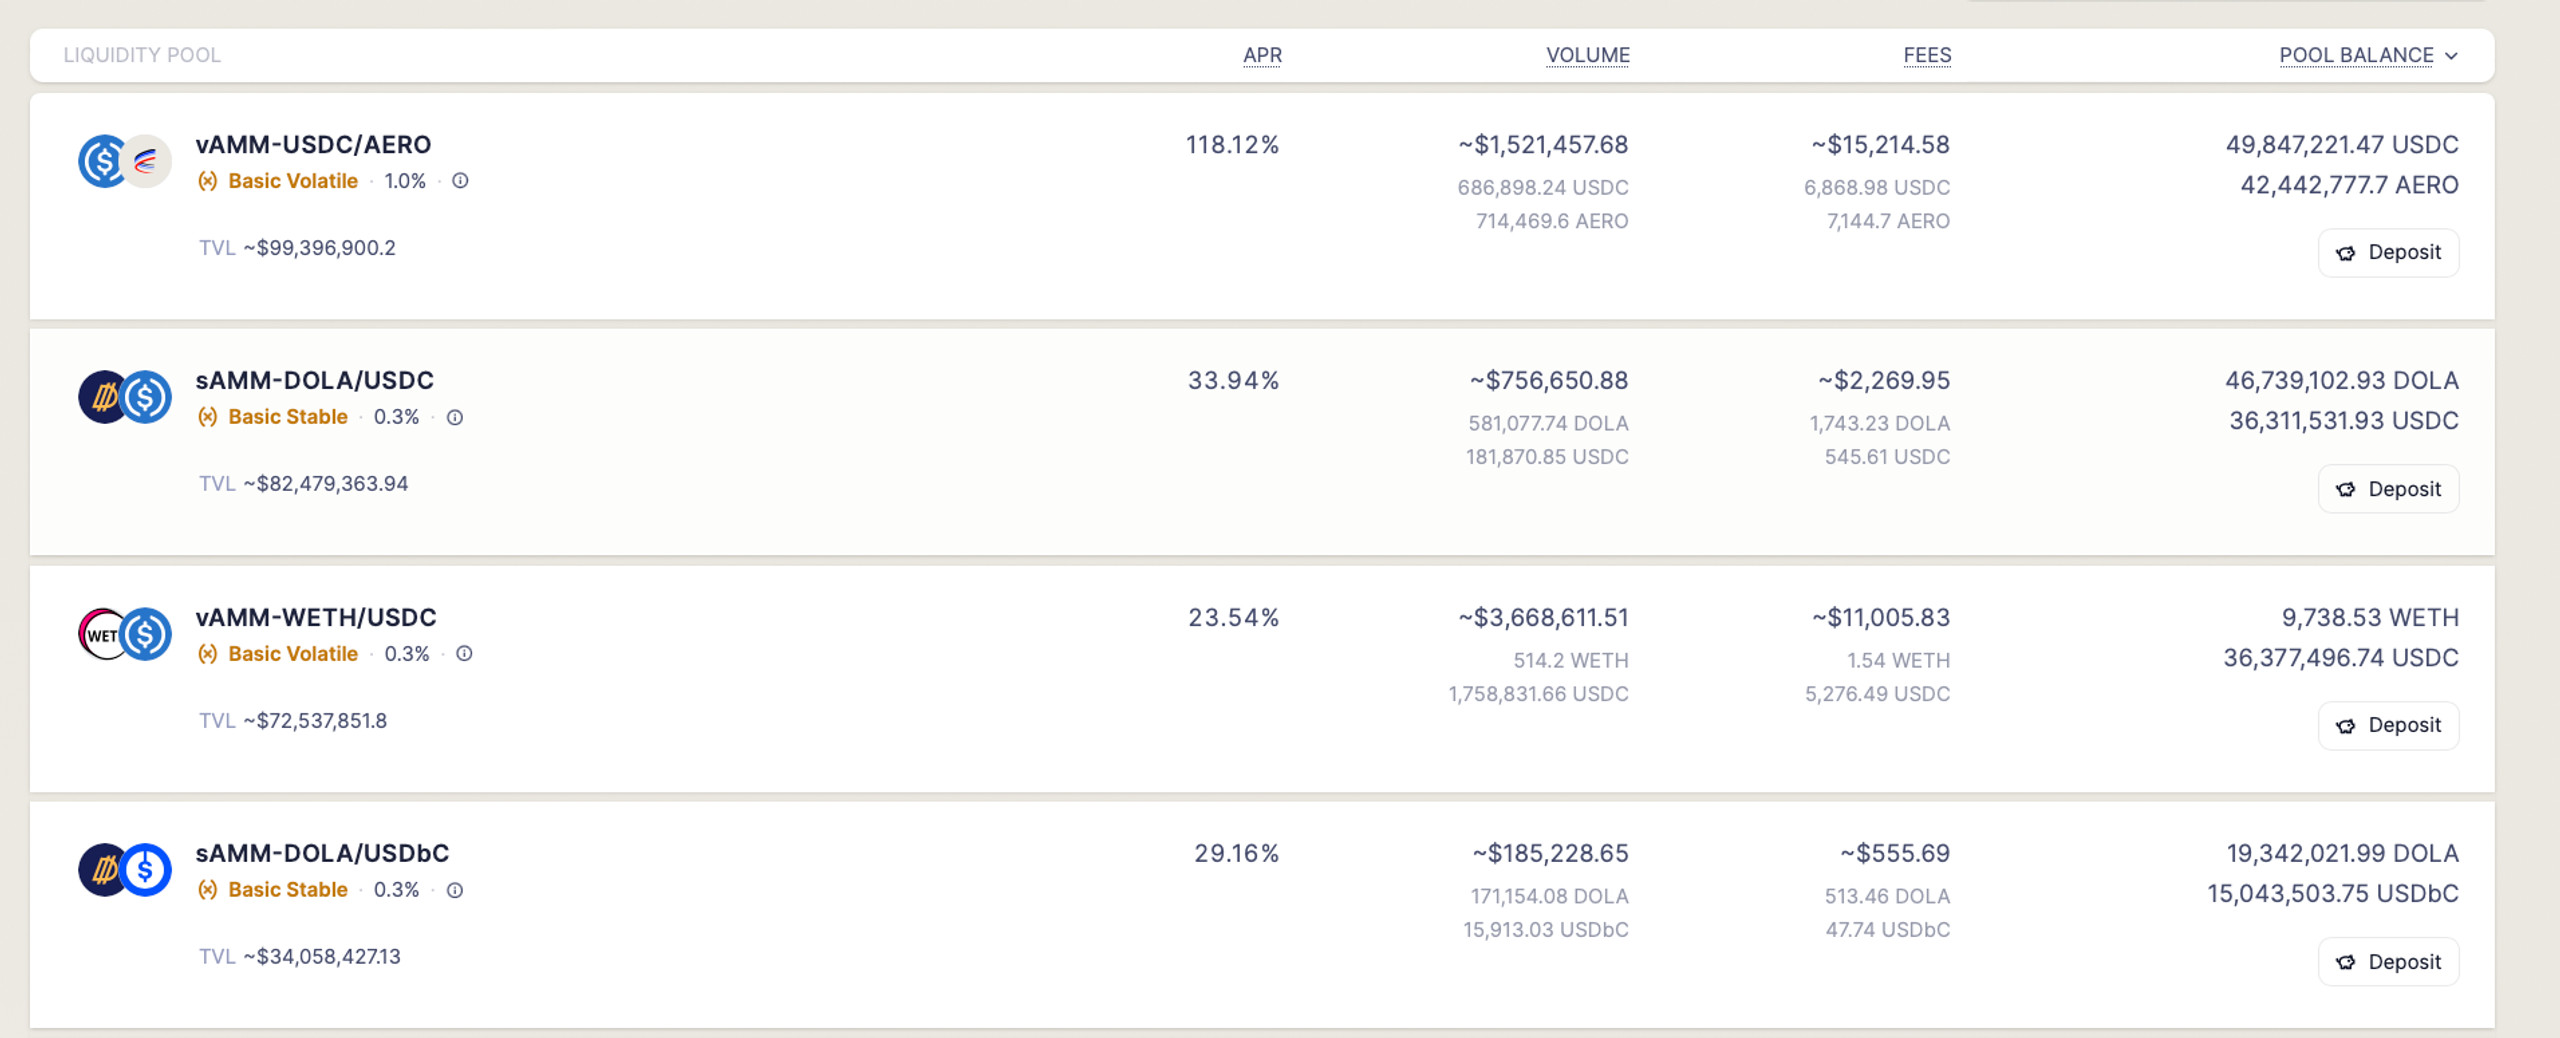Click info icon for vAMM-USDC/AERO pool
The width and height of the screenshot is (2560, 1038).
[x=460, y=181]
